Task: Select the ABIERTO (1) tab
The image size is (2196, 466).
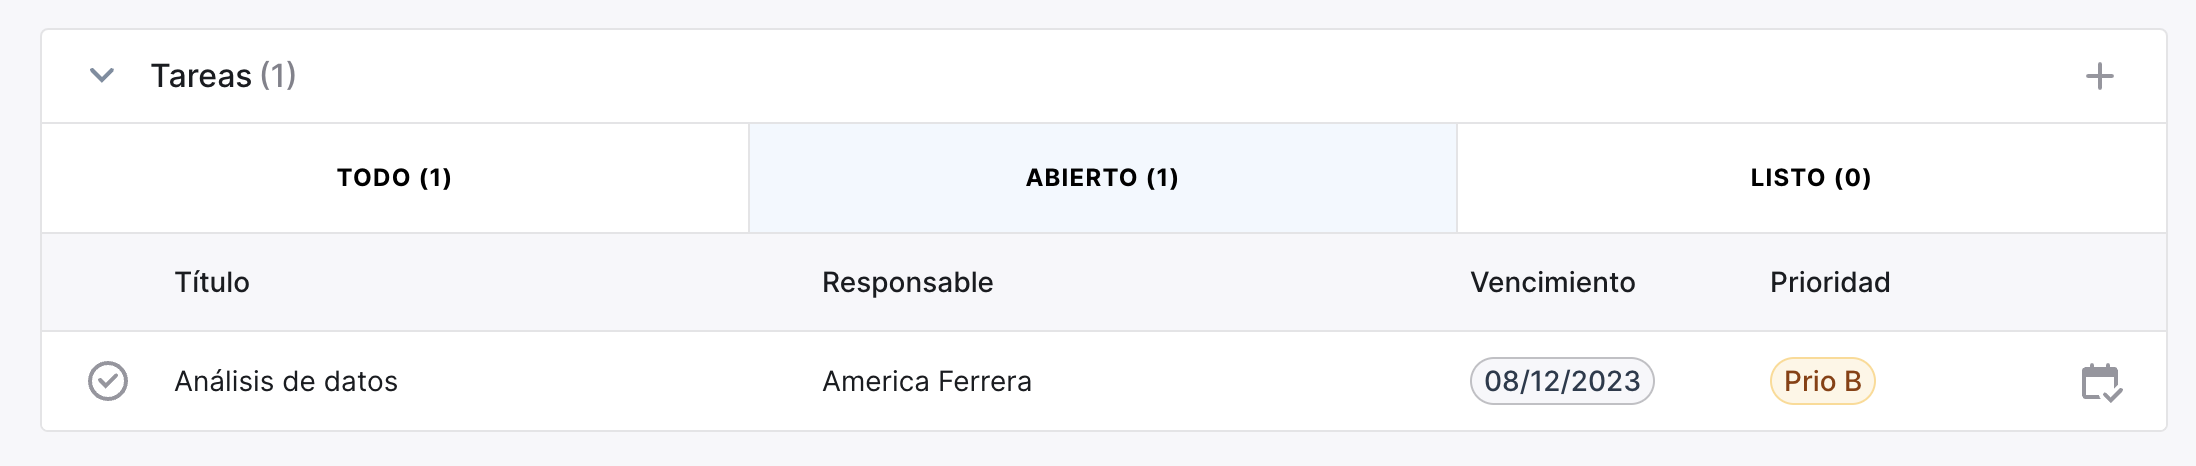Action: tap(1102, 178)
